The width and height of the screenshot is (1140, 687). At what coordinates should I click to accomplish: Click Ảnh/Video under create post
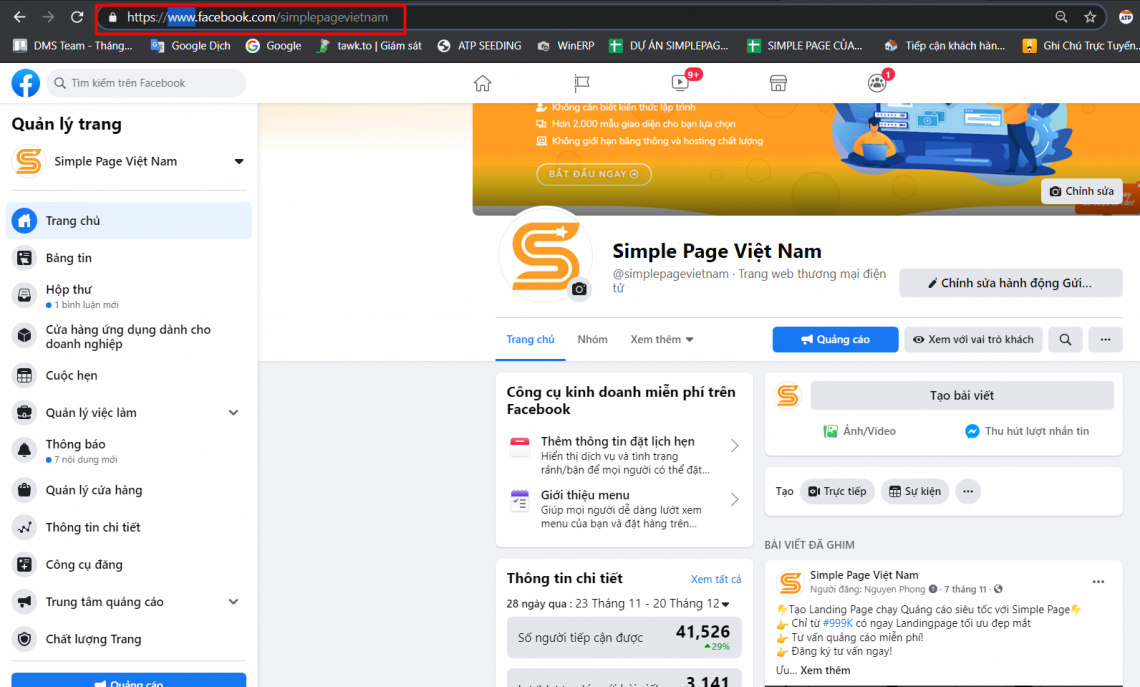pos(859,431)
